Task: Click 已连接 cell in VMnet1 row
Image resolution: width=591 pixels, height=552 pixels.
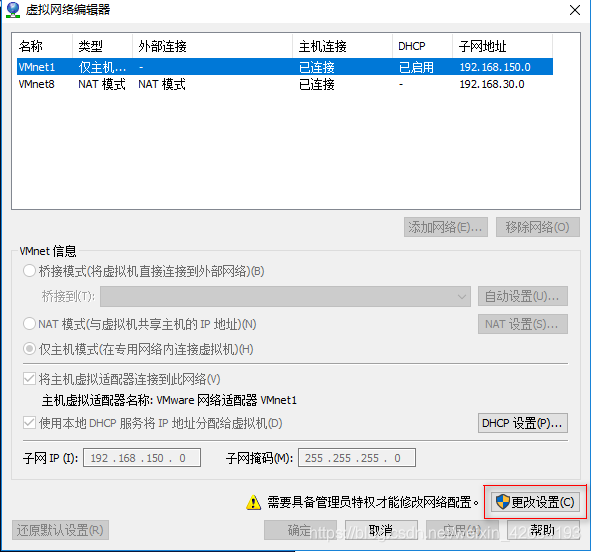Action: click(x=317, y=67)
